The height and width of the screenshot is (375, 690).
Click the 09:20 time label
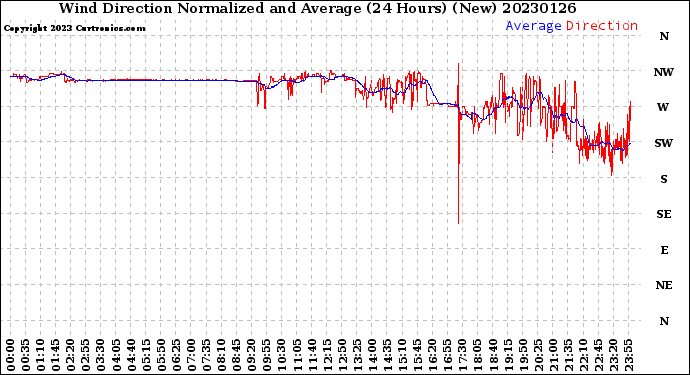251,355
